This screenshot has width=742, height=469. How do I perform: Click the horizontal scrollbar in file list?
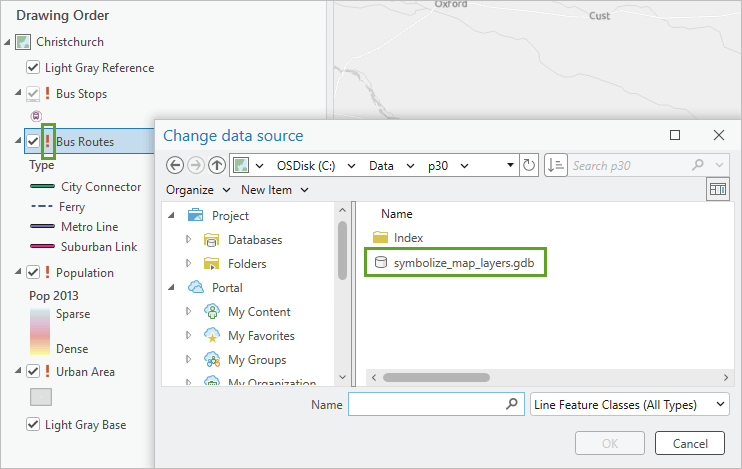[436, 377]
